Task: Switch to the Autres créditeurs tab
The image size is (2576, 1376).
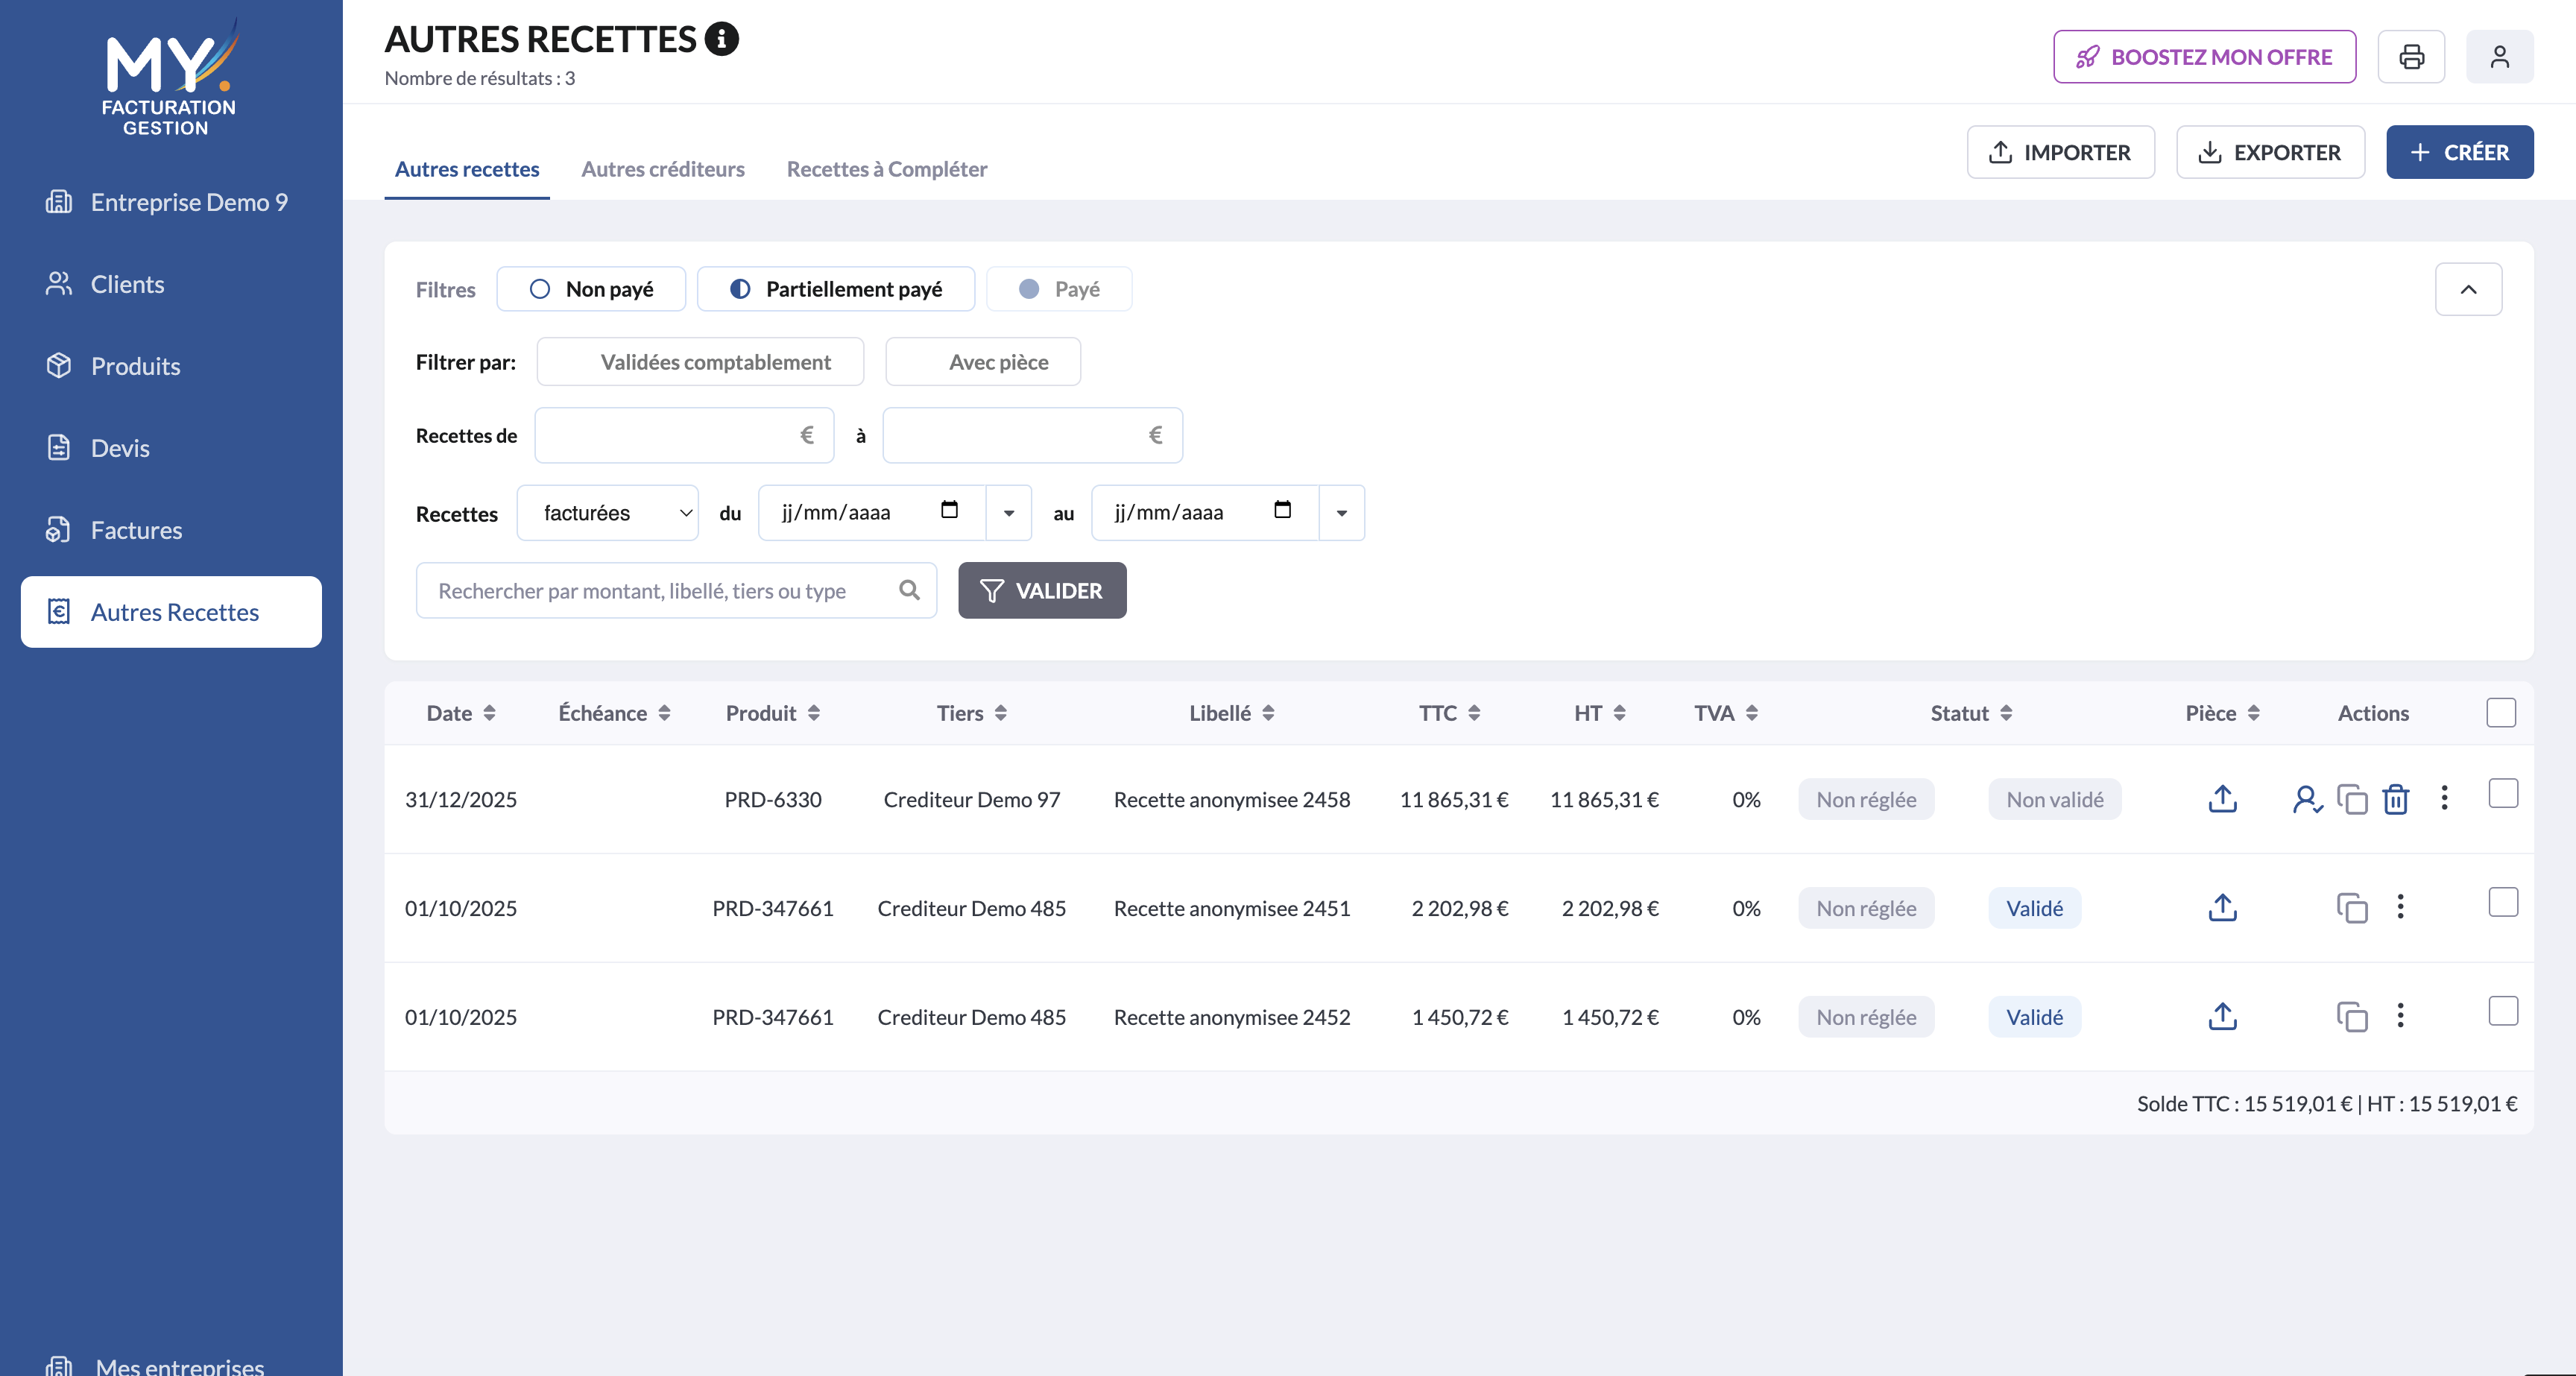Action: click(x=663, y=169)
